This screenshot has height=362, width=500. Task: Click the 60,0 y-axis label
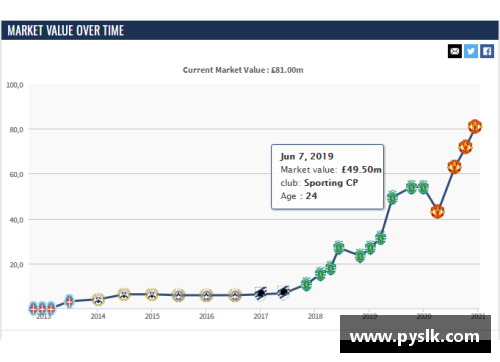[16, 175]
